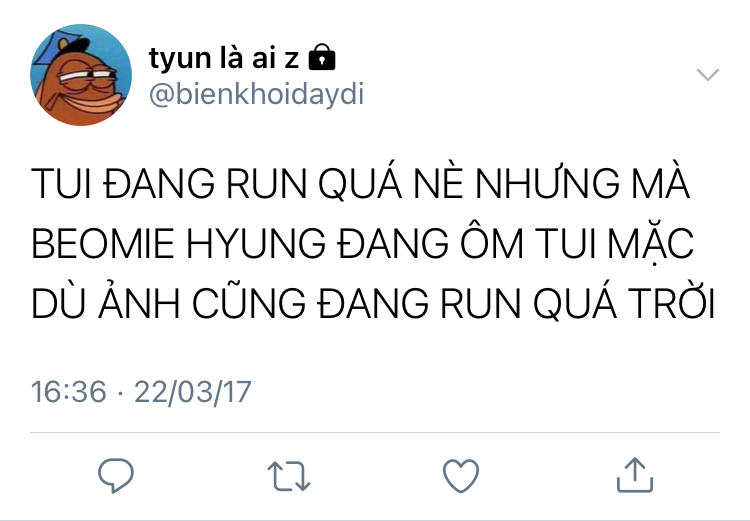750x521 pixels.
Task: Click the word BEOMIE in the tweet
Action: click(x=103, y=244)
